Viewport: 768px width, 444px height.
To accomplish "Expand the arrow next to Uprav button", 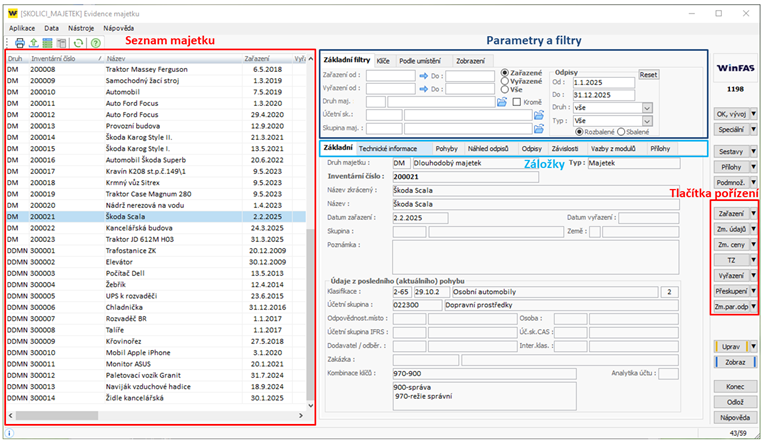I will pos(753,346).
